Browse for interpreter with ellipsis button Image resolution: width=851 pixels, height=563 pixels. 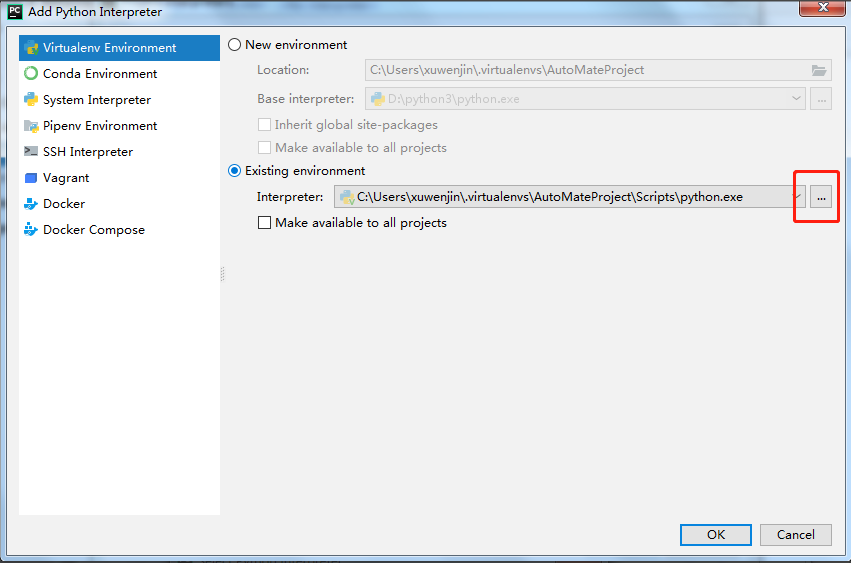[821, 197]
